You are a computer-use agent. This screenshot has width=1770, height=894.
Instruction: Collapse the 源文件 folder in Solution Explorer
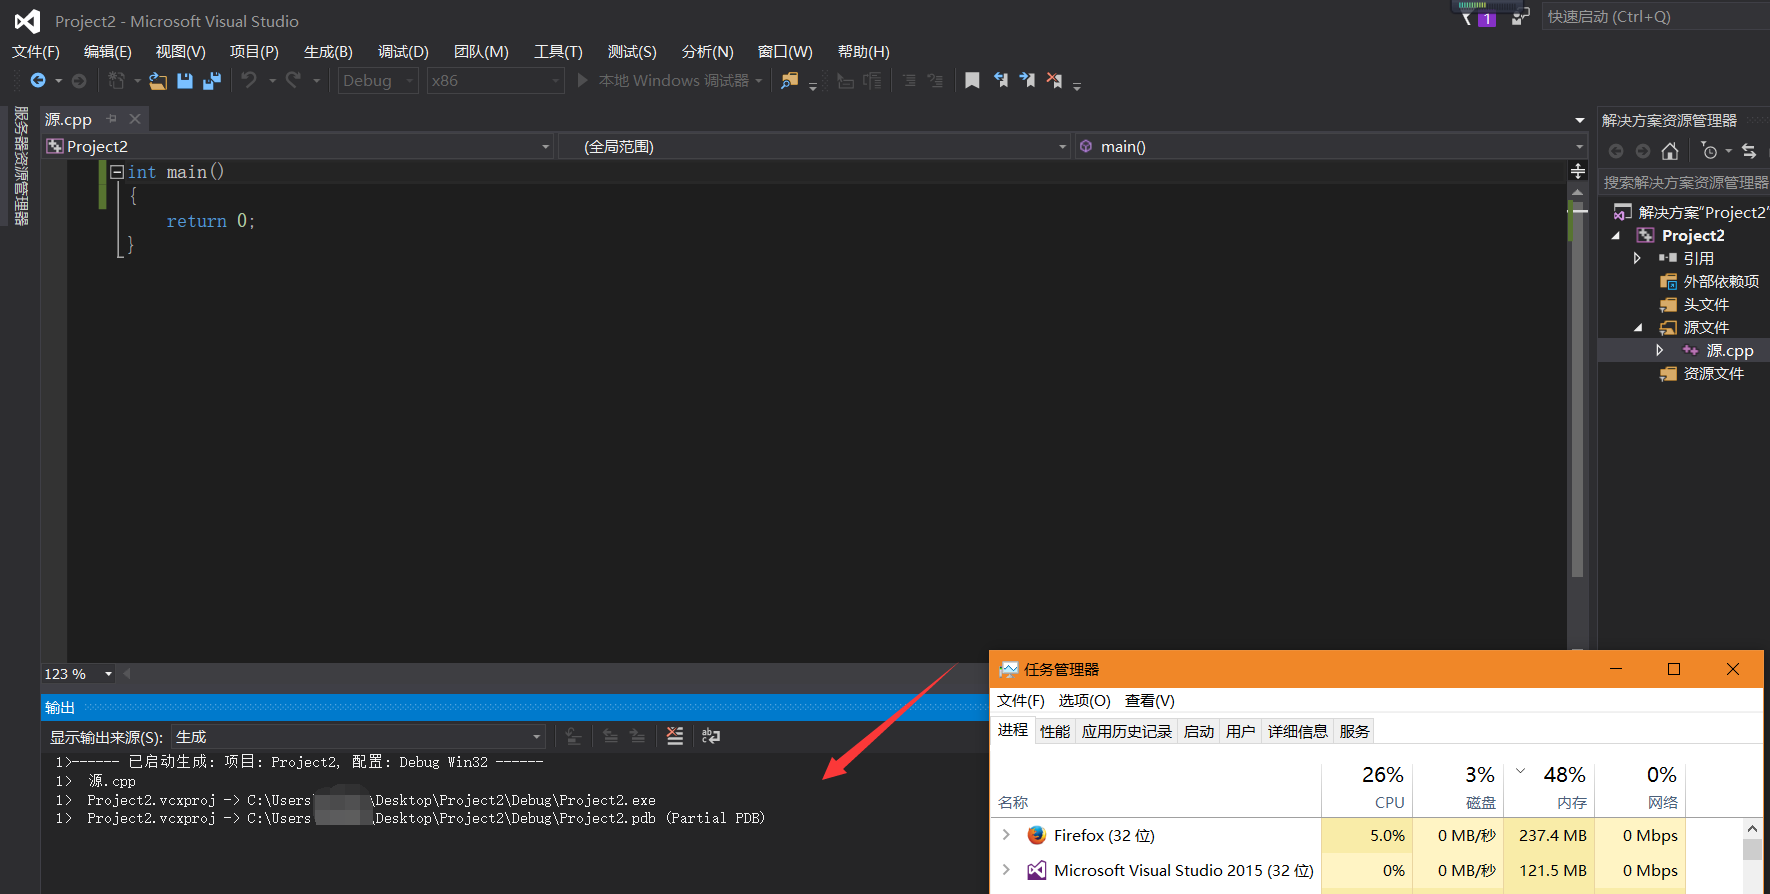coord(1638,328)
